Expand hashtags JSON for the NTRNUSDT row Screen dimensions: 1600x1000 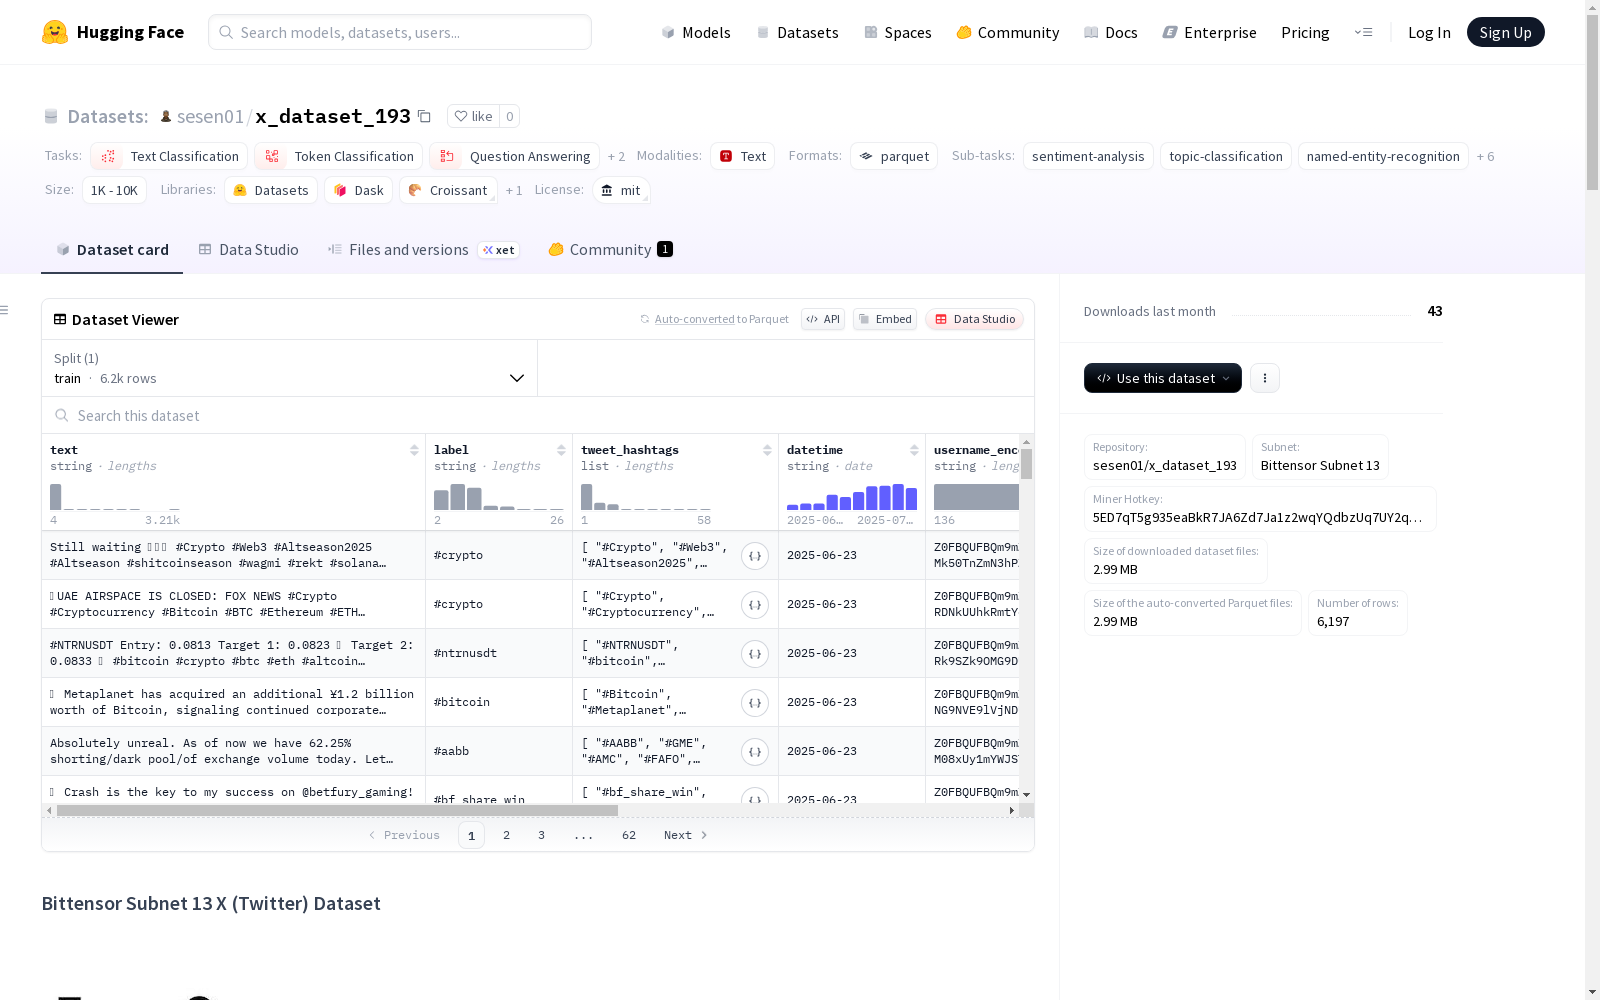pyautogui.click(x=755, y=654)
